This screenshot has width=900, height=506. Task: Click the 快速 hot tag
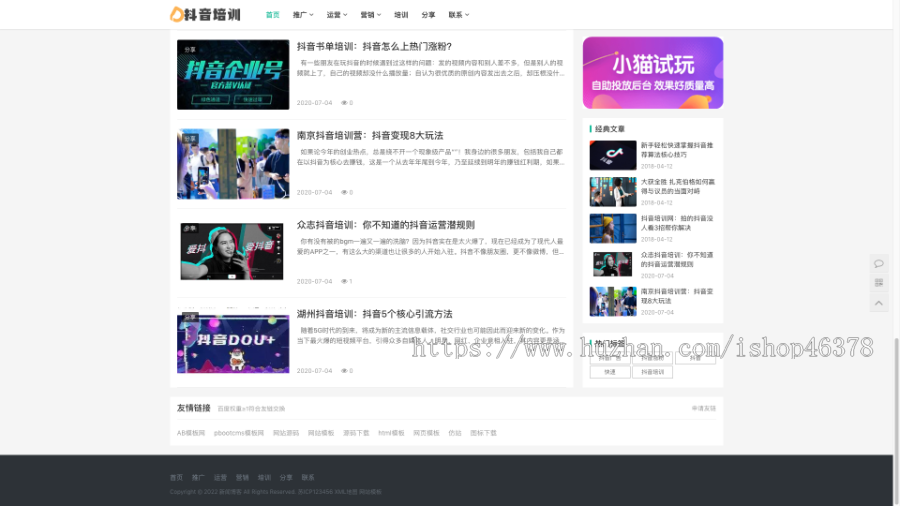610,372
